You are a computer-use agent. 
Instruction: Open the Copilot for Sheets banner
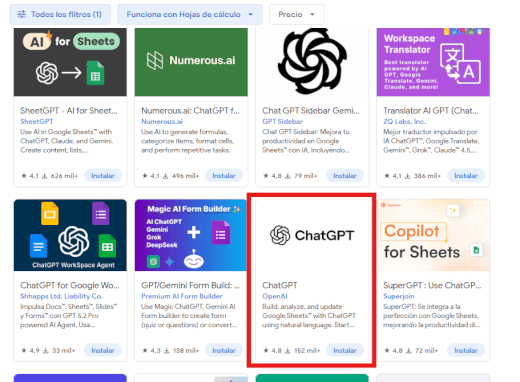pyautogui.click(x=433, y=235)
